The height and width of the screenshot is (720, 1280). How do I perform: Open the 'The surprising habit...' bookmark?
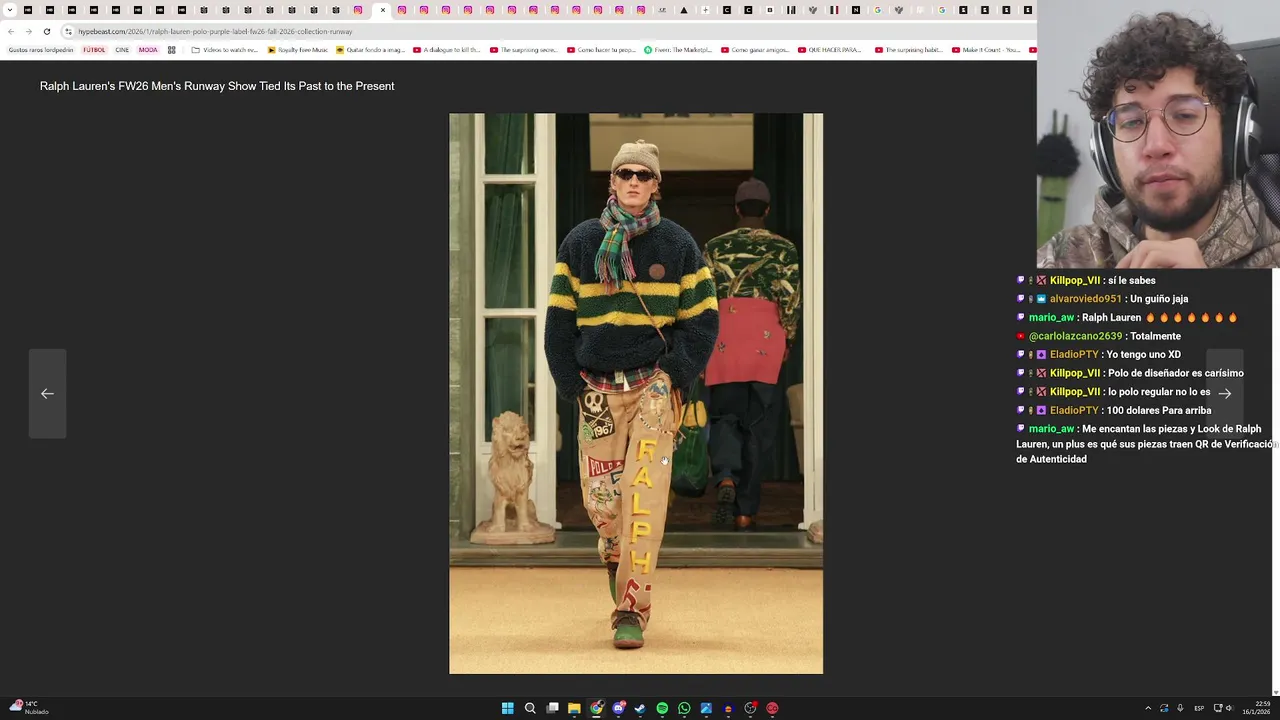tap(909, 50)
